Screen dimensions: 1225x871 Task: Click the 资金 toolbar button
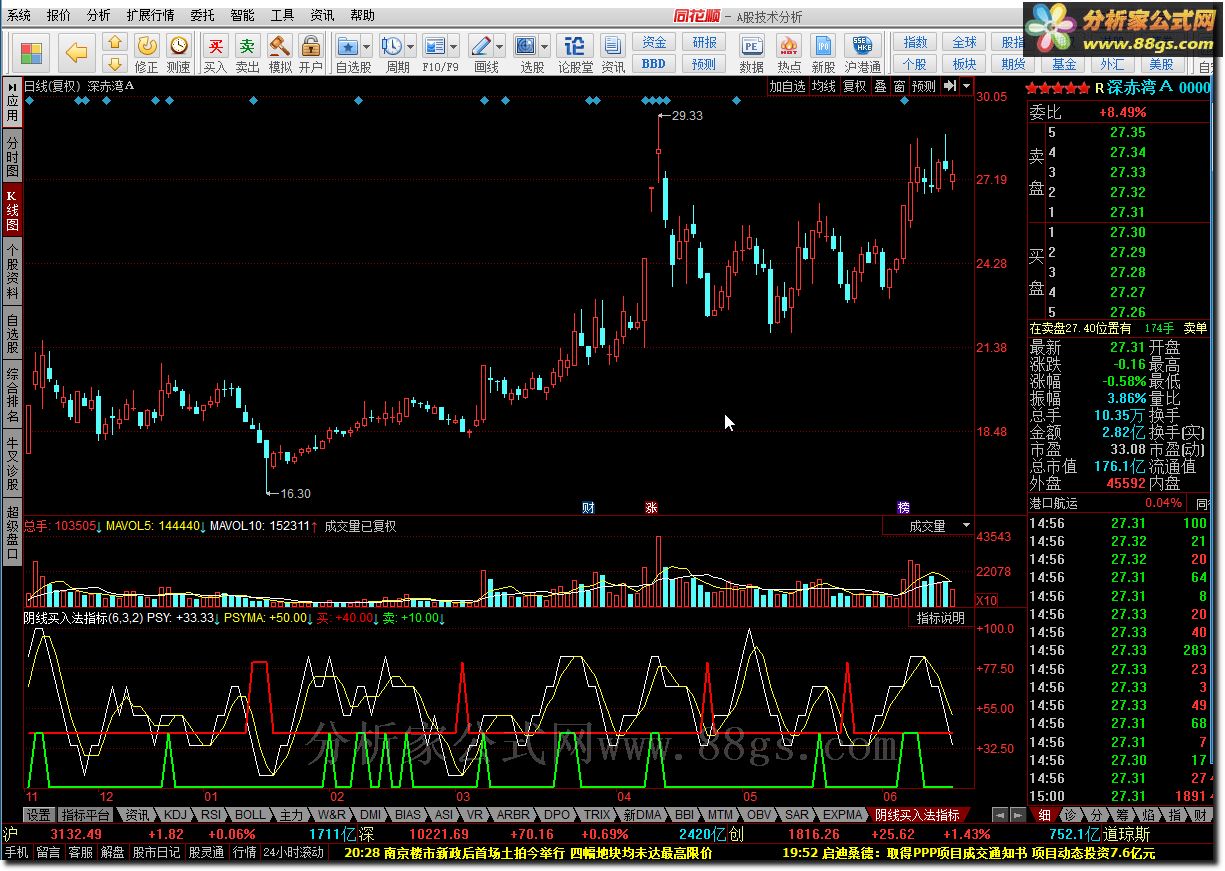click(x=654, y=43)
